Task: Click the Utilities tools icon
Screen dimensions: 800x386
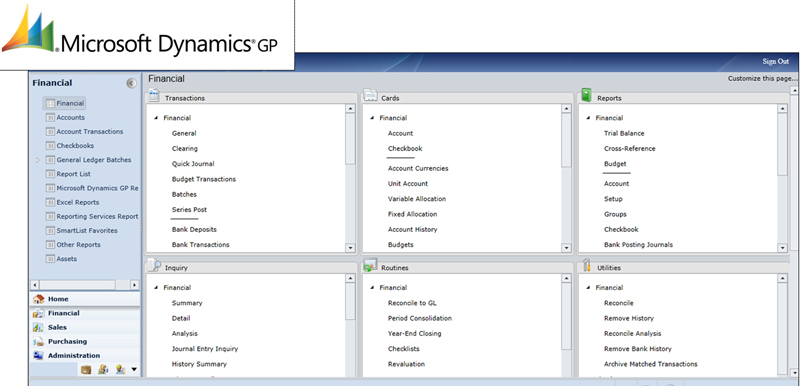Action: [586, 266]
